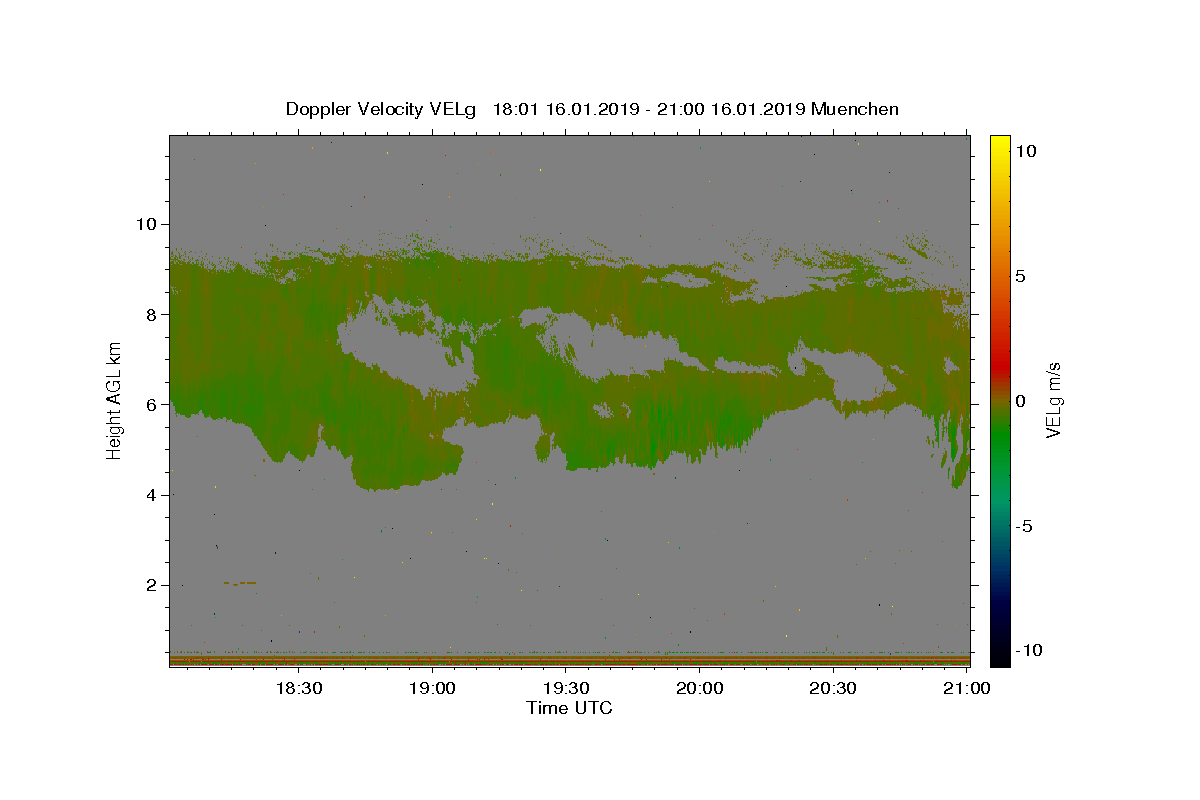Click the 20:30 time tick label

point(832,688)
